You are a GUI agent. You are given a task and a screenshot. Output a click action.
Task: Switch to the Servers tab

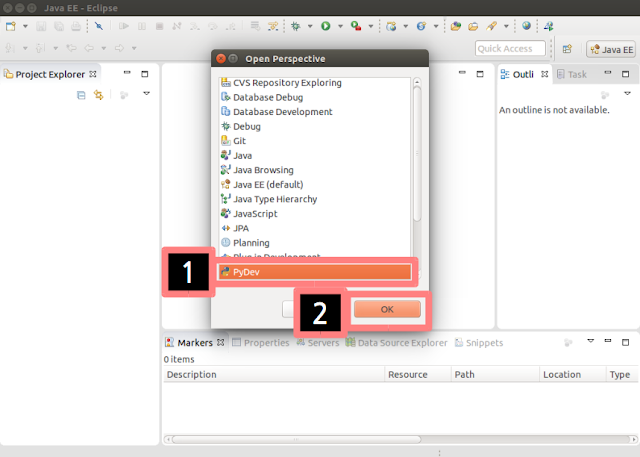[x=318, y=343]
